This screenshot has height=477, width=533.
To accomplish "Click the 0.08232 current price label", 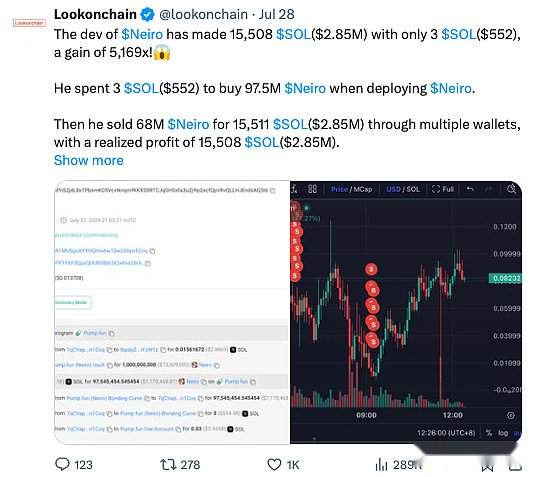I will 506,278.
